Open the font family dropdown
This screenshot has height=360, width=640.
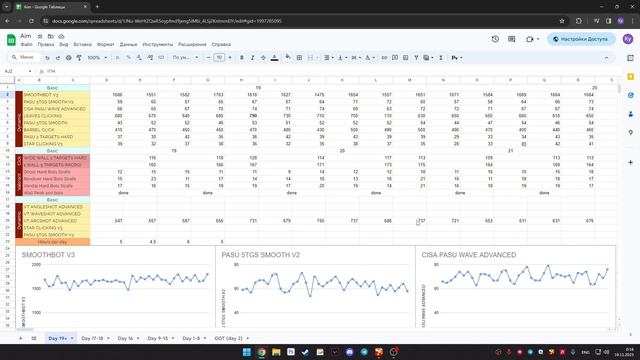(x=185, y=58)
